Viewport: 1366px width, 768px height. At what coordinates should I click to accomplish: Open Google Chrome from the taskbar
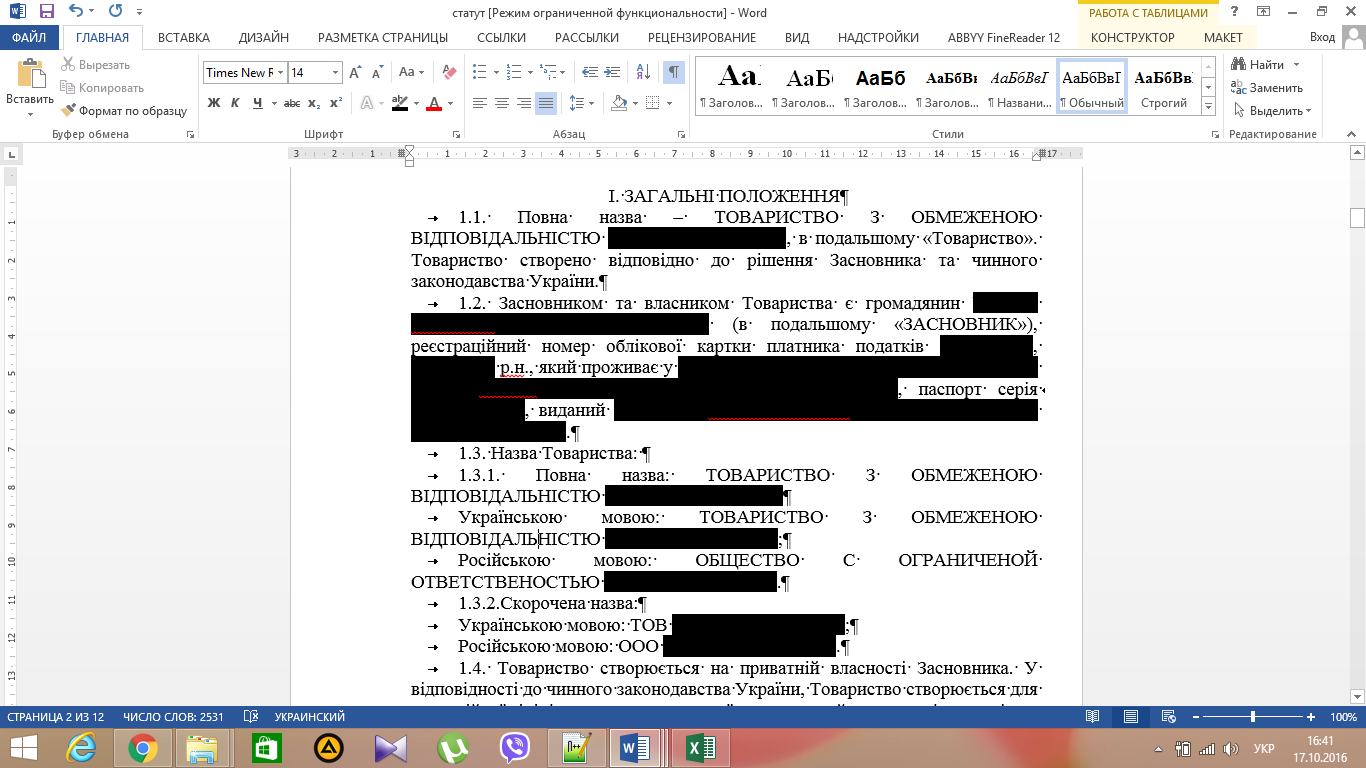[x=142, y=748]
